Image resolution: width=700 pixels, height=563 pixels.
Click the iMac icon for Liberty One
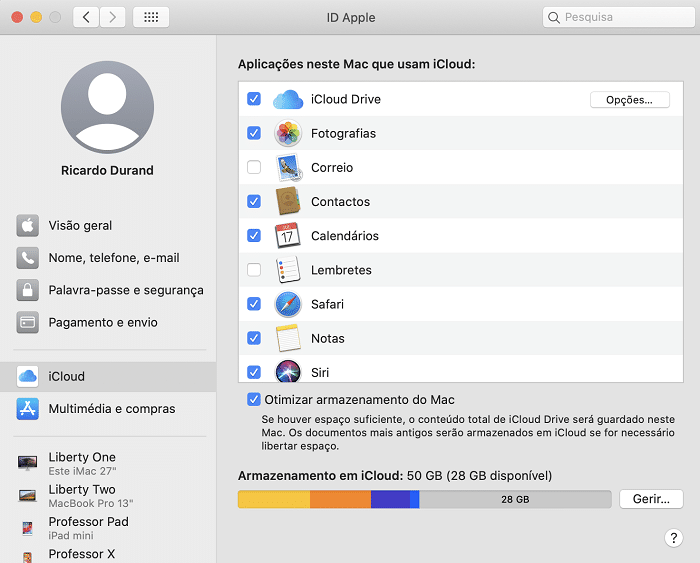pyautogui.click(x=28, y=463)
